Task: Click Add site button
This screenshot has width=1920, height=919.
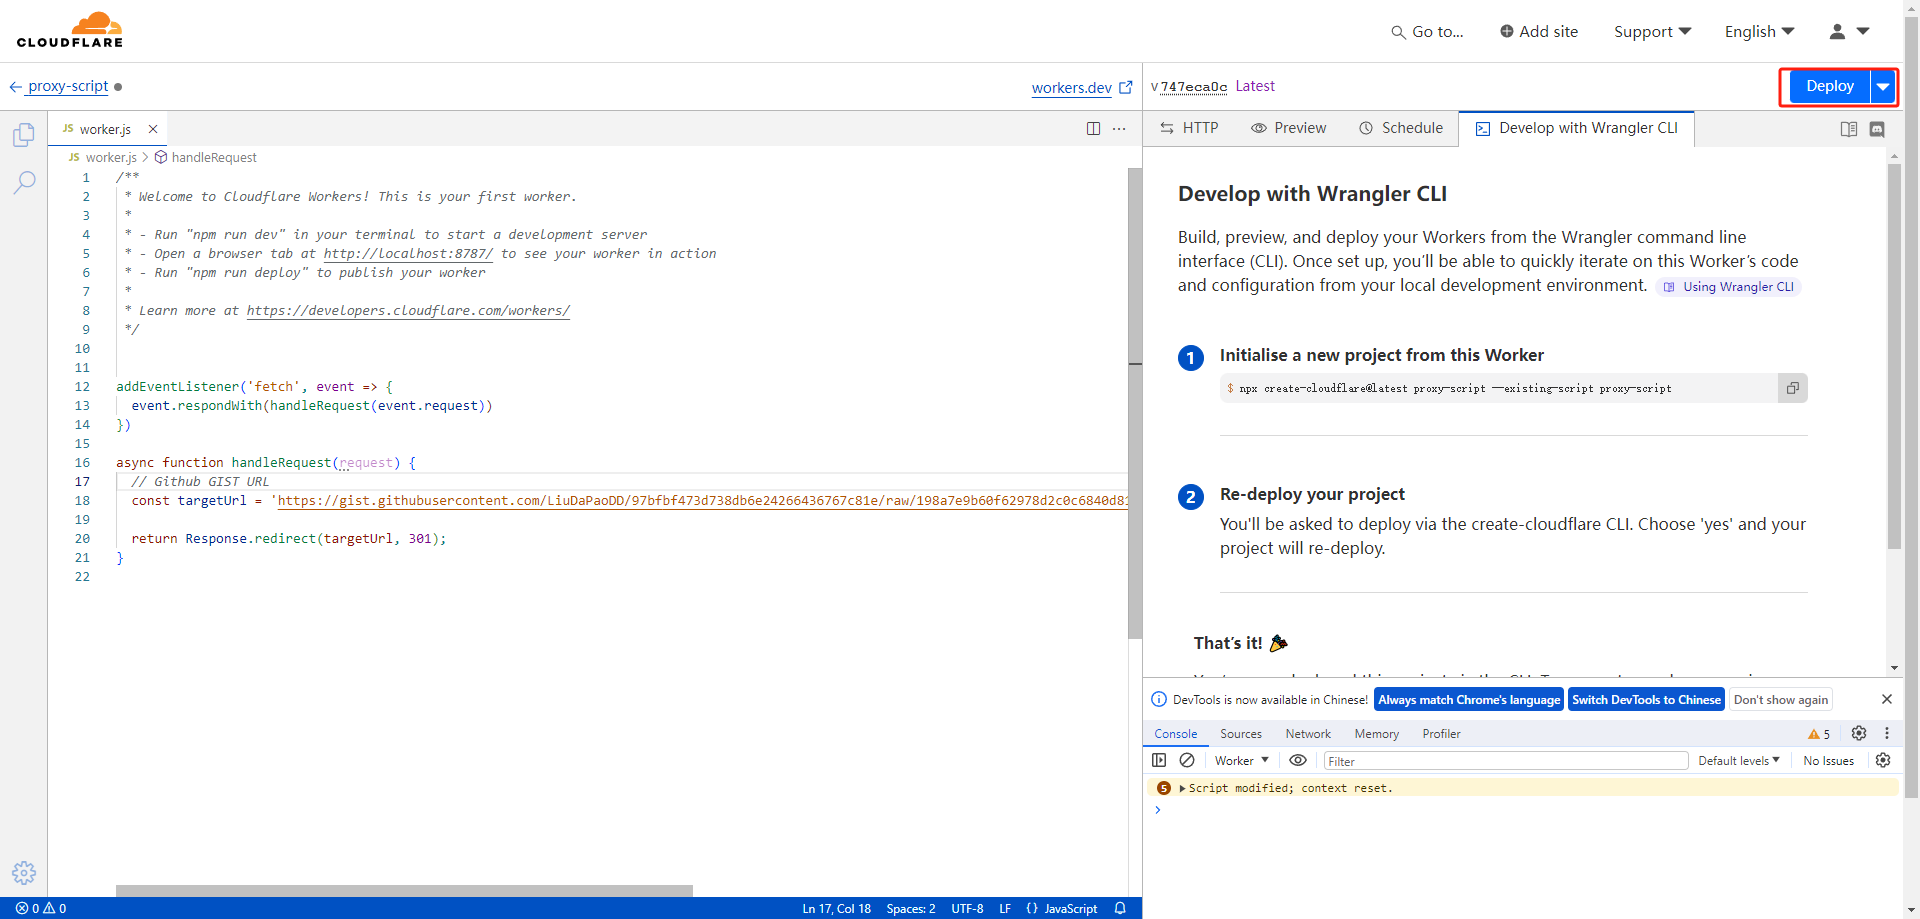Action: click(1539, 32)
